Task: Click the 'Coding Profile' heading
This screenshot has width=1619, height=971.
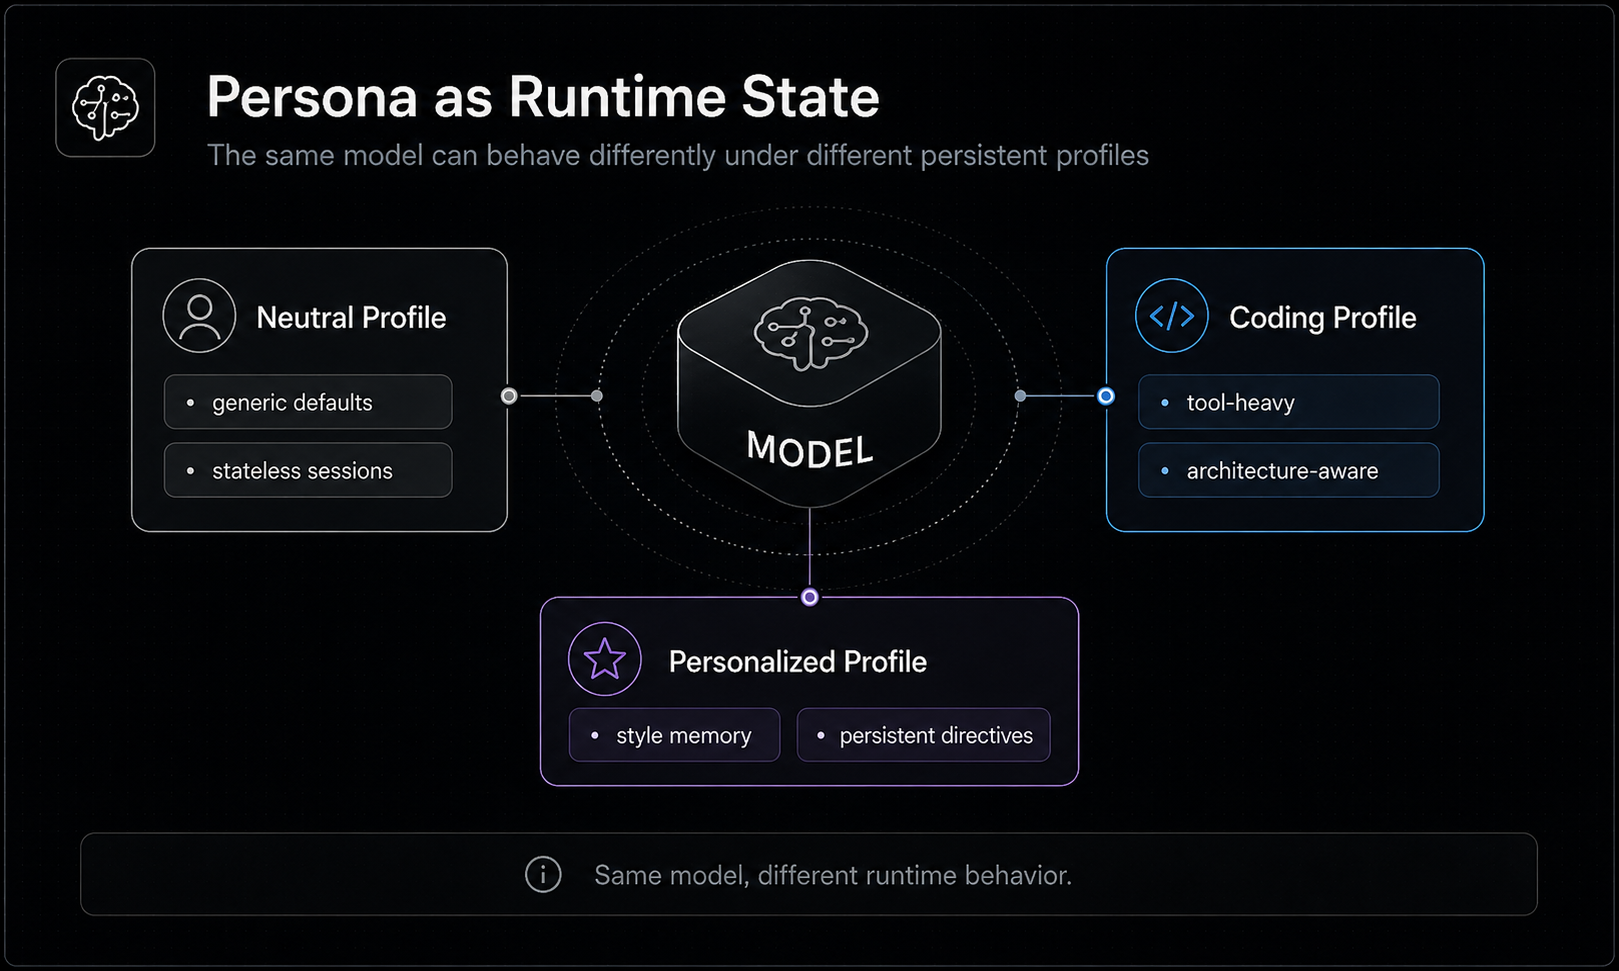Action: click(1323, 318)
